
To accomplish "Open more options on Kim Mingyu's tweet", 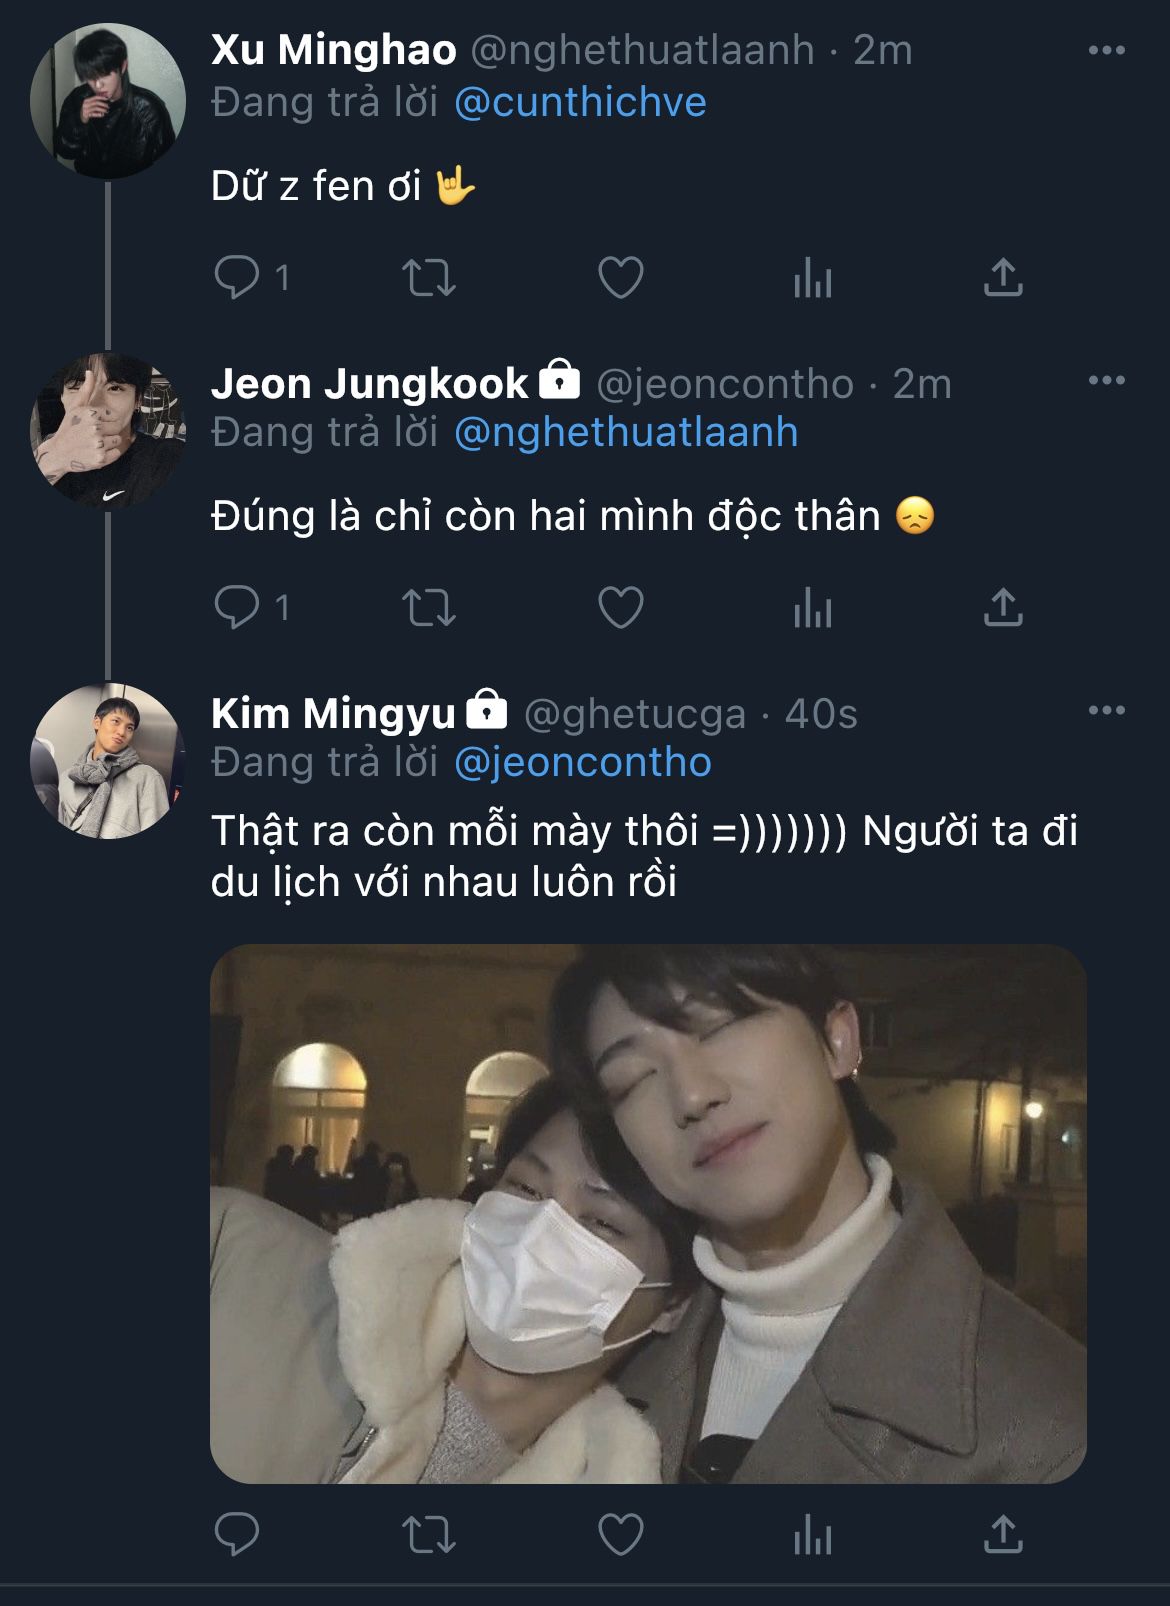I will point(1106,711).
